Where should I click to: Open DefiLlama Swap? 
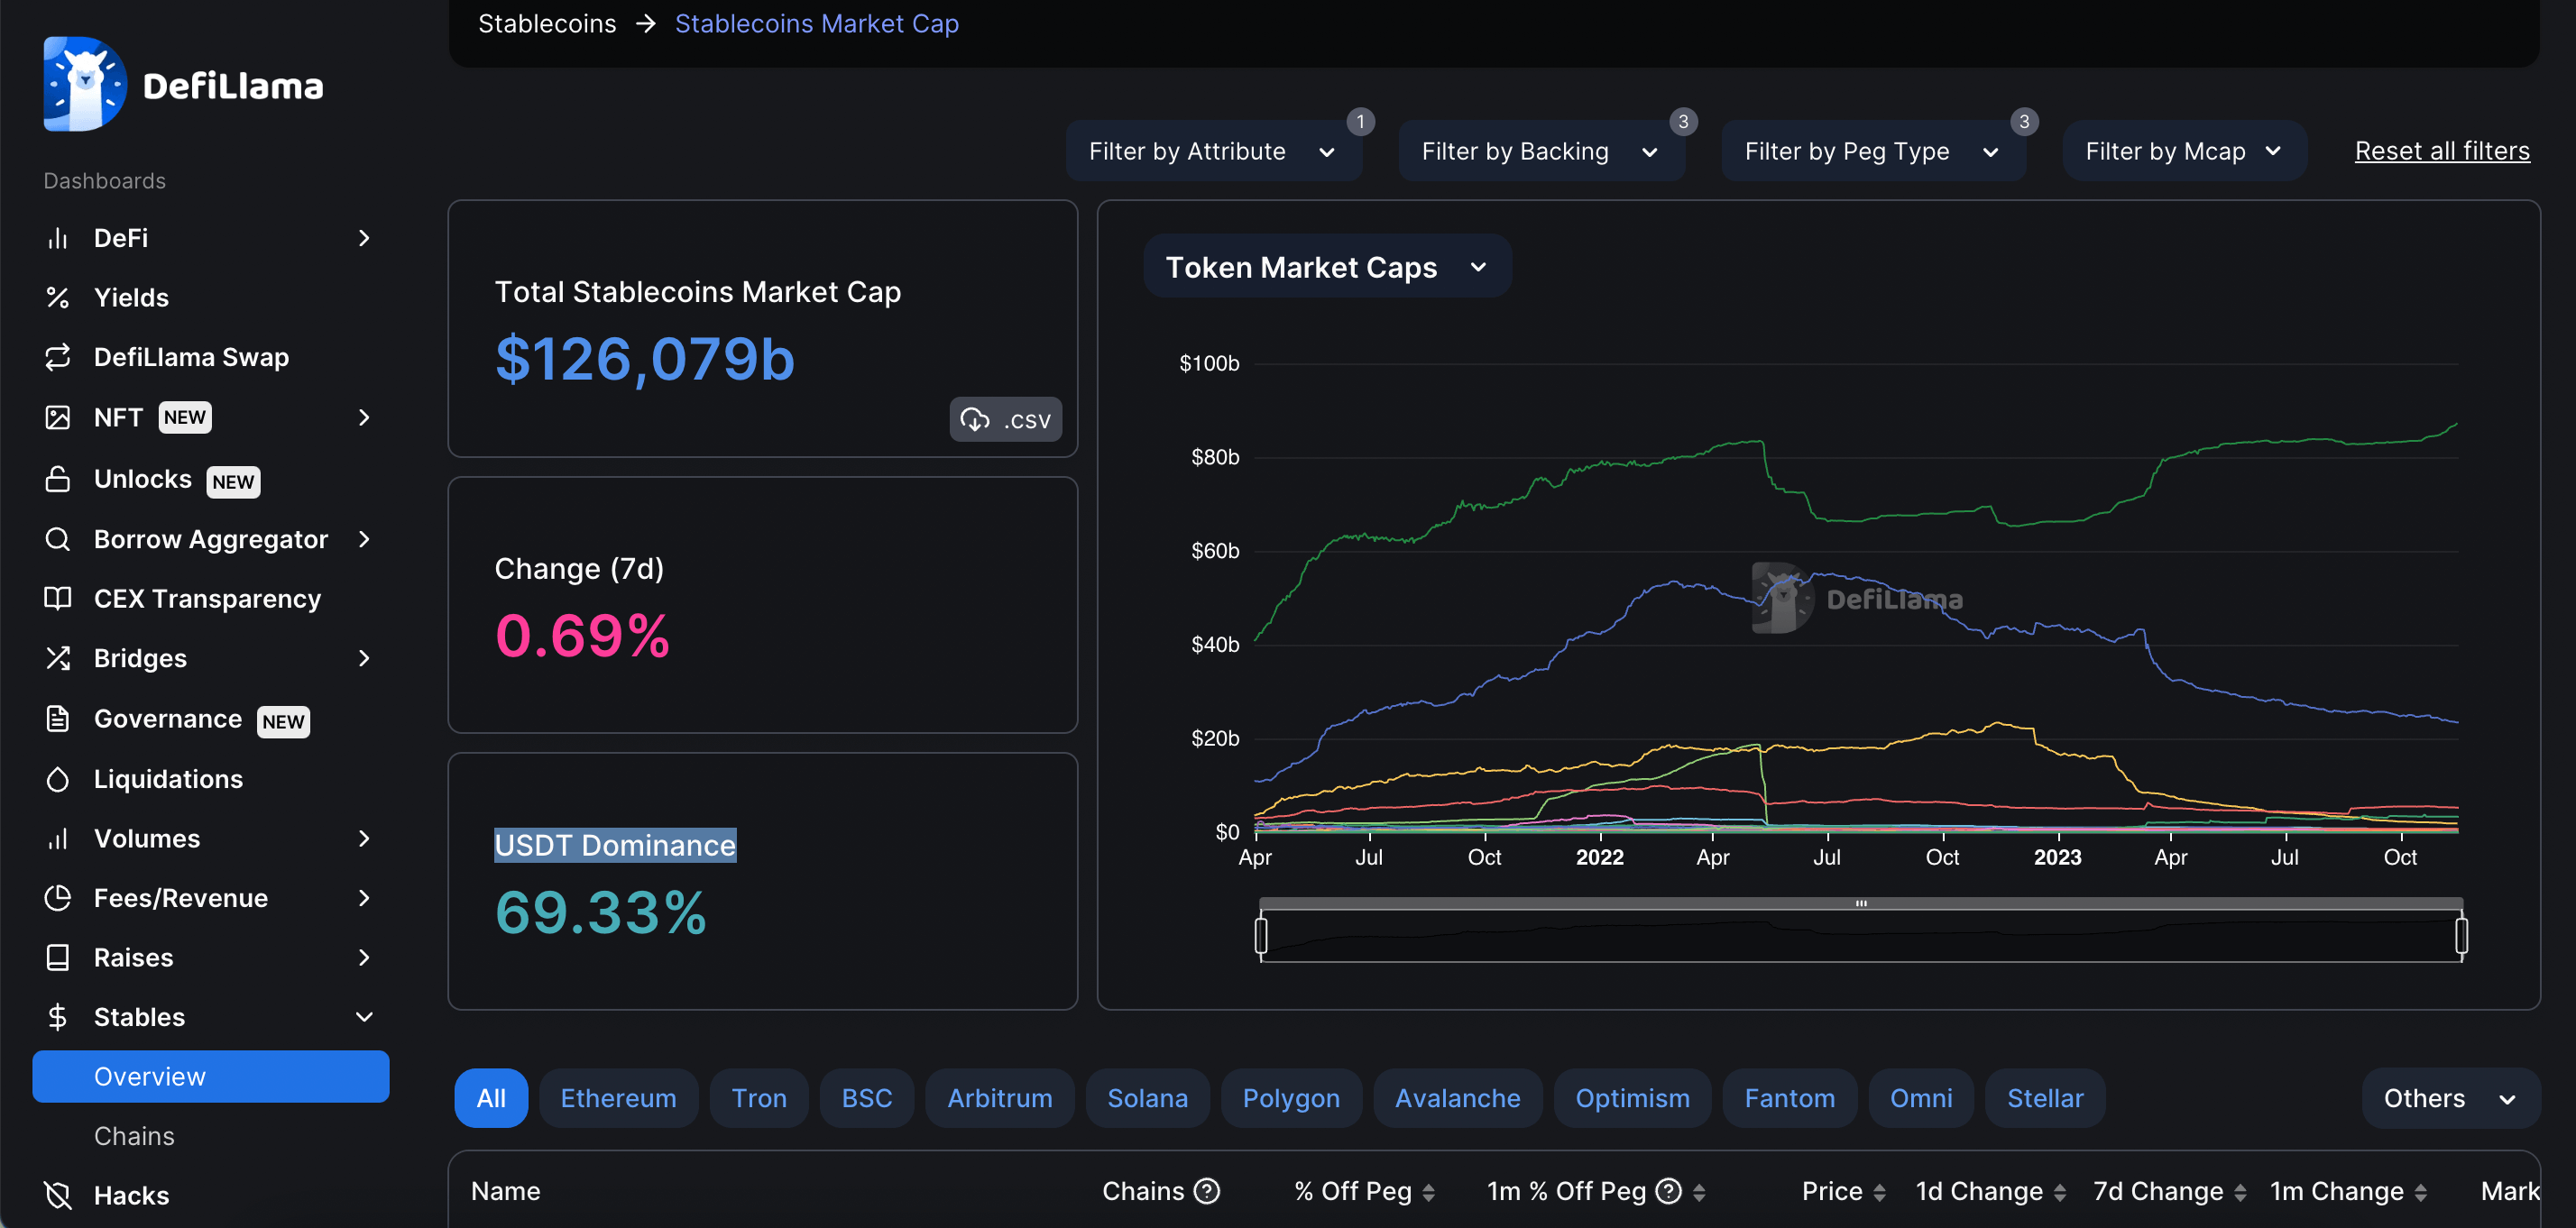click(191, 357)
